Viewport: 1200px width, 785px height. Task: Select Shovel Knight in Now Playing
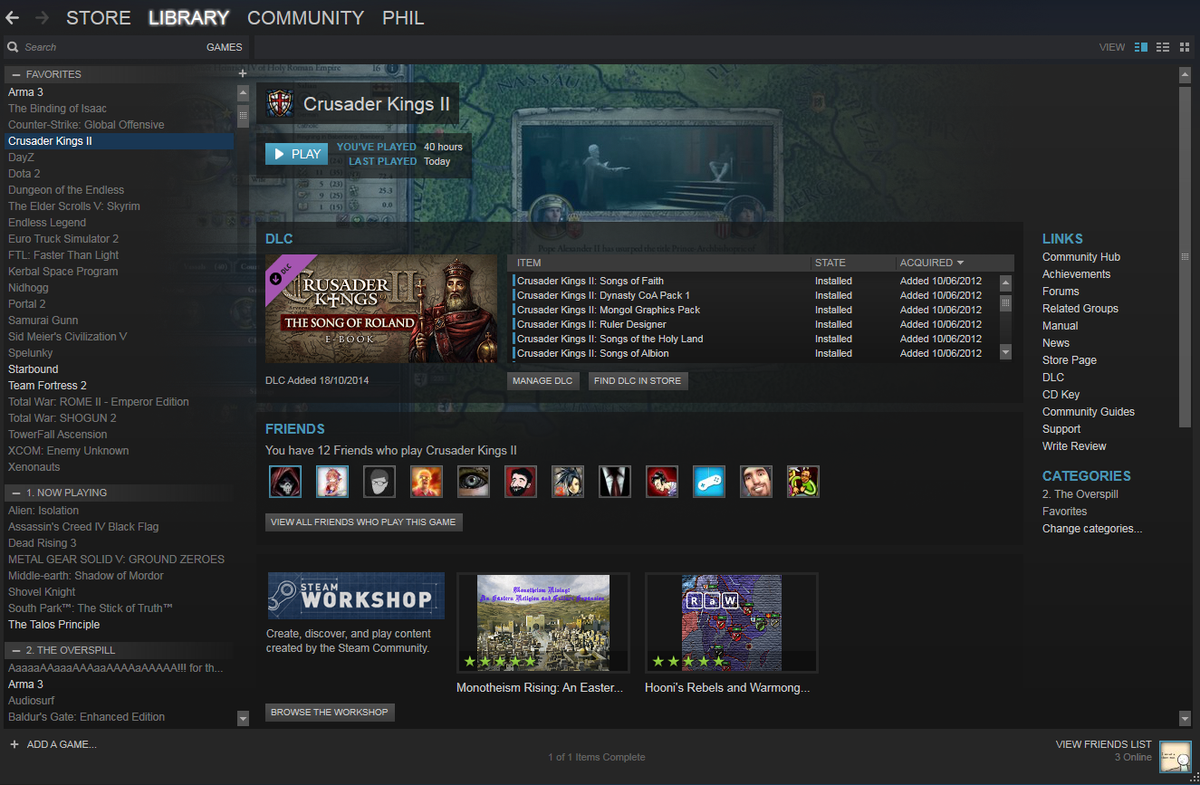(42, 592)
